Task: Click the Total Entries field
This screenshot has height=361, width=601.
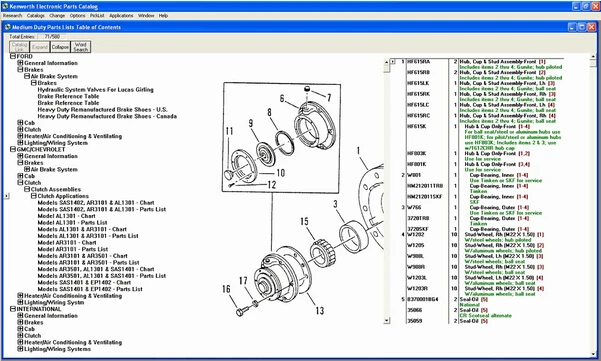Action: 51,36
